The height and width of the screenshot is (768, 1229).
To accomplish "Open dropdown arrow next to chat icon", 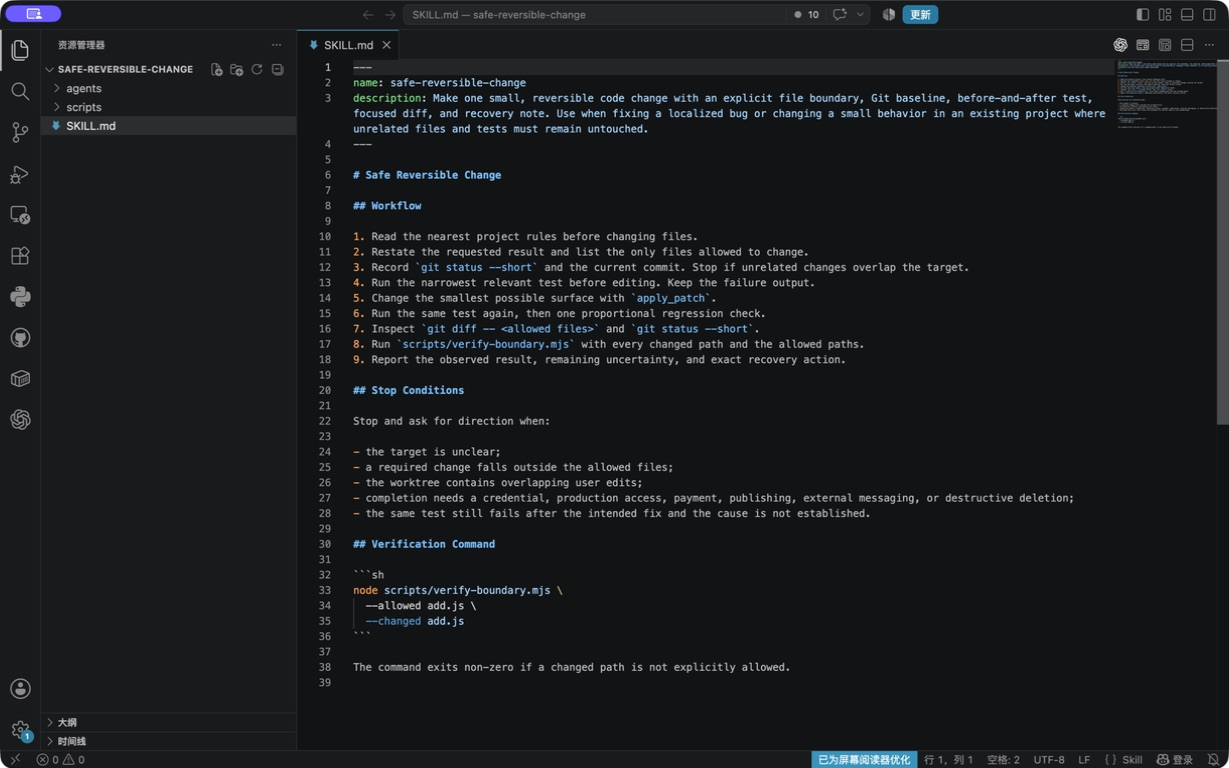I will 860,15.
